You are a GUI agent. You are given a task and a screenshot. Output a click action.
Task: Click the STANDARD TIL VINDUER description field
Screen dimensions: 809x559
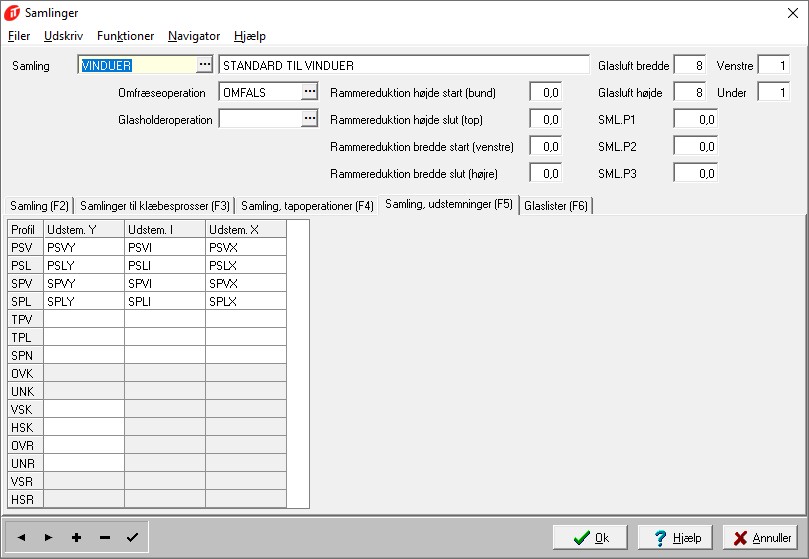(x=404, y=65)
